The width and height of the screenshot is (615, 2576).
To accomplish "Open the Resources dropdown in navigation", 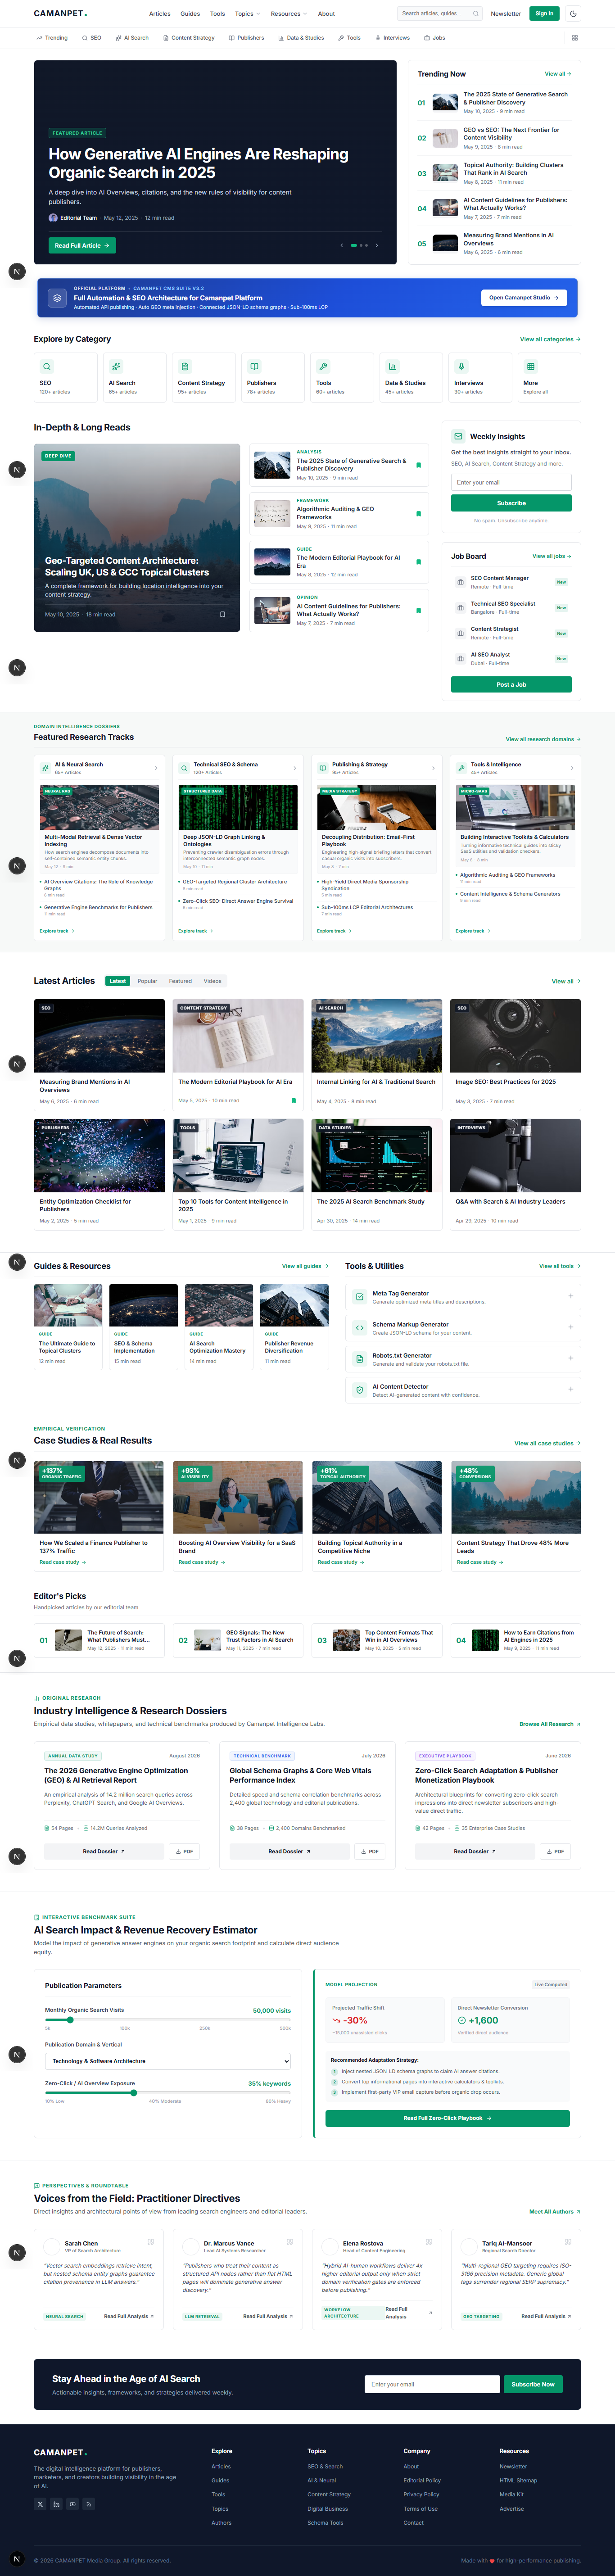I will coord(288,14).
